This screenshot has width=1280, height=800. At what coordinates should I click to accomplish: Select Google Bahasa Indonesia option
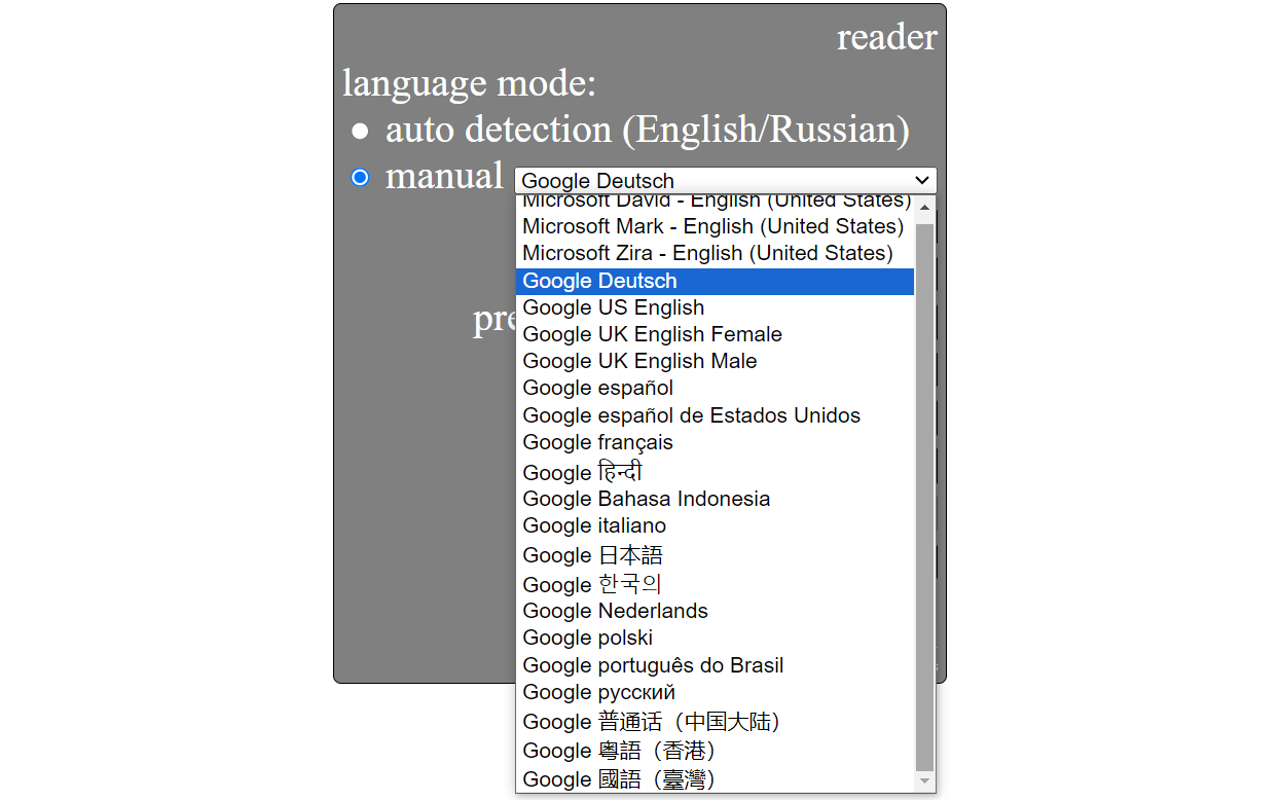715,499
